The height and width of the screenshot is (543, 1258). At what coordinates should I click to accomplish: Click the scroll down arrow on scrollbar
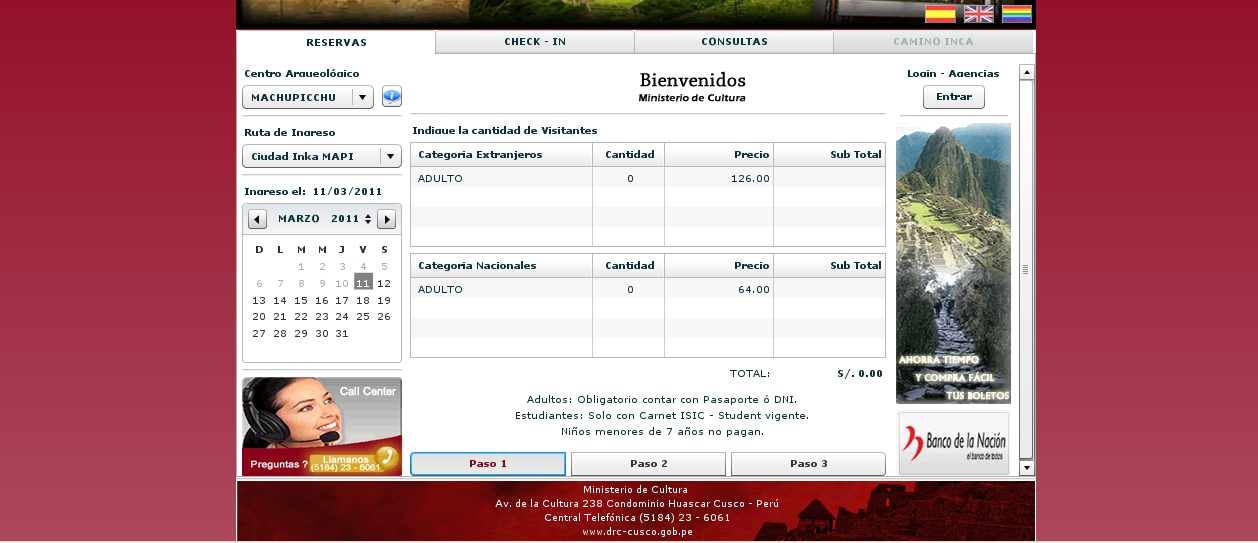pos(1026,468)
